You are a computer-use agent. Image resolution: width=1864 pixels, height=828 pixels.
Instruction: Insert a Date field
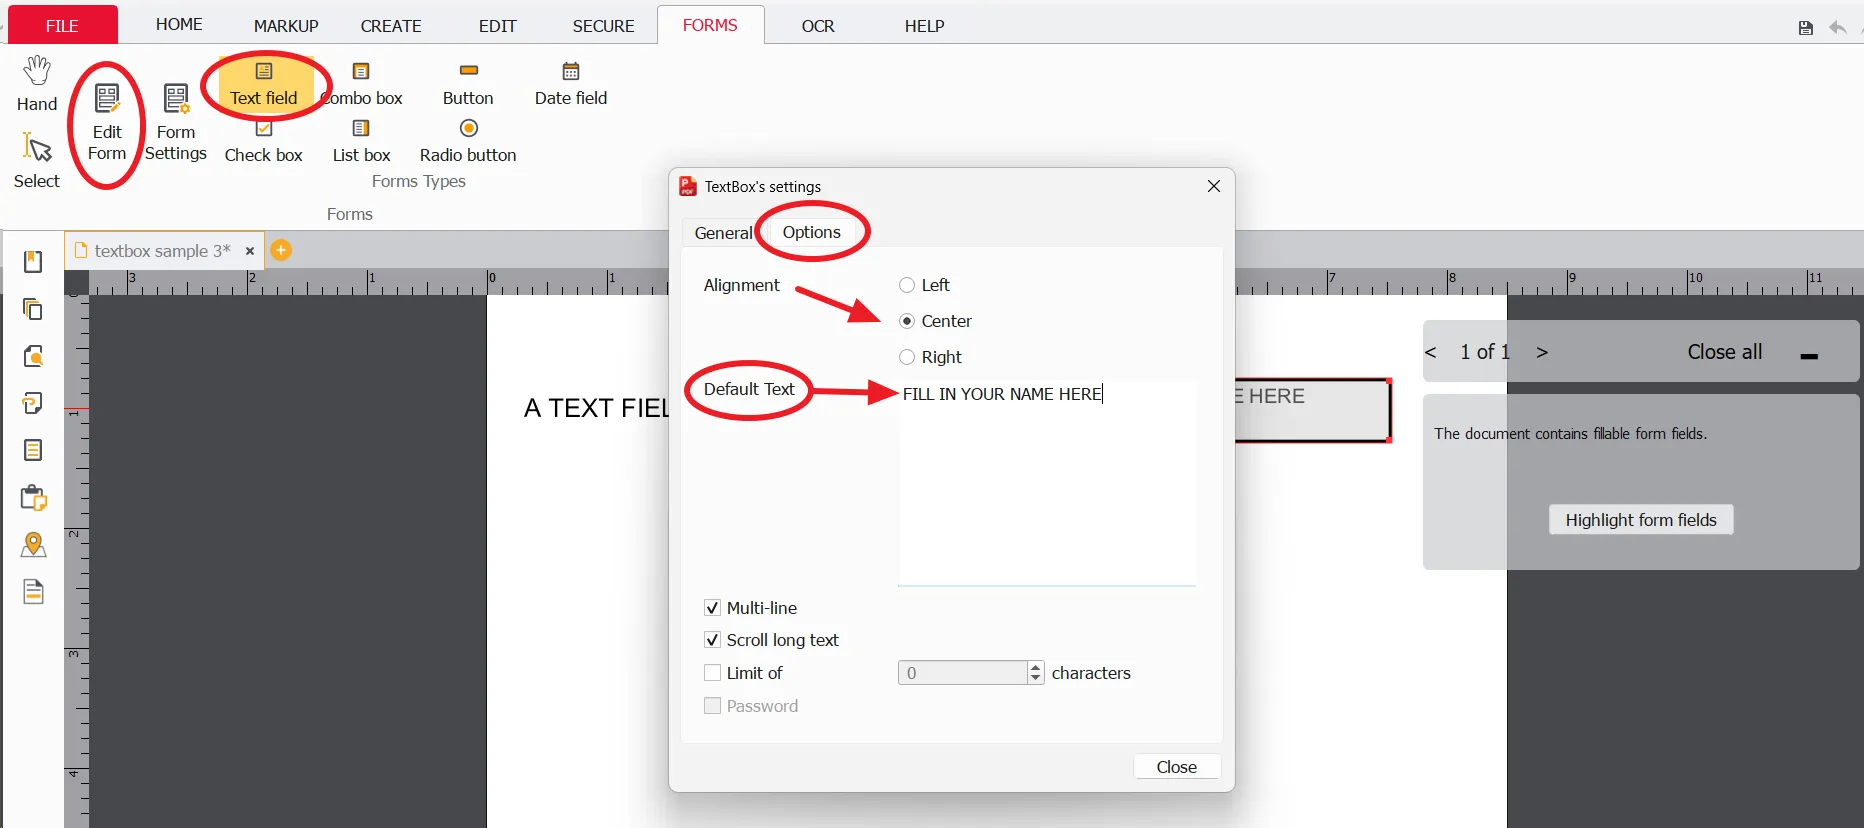(x=571, y=84)
